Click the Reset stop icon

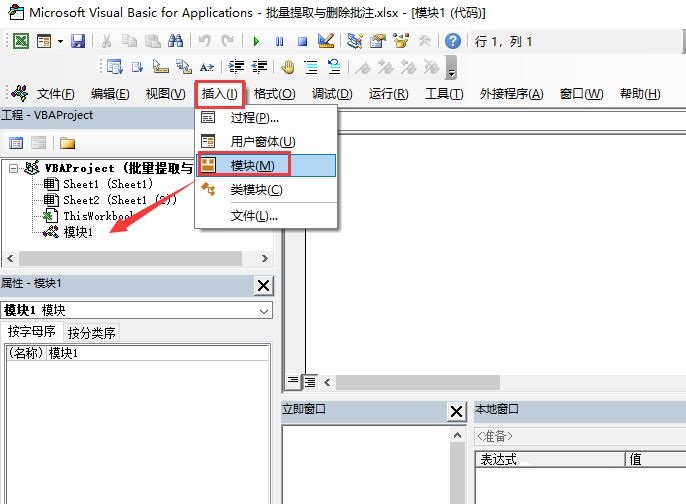tap(302, 42)
